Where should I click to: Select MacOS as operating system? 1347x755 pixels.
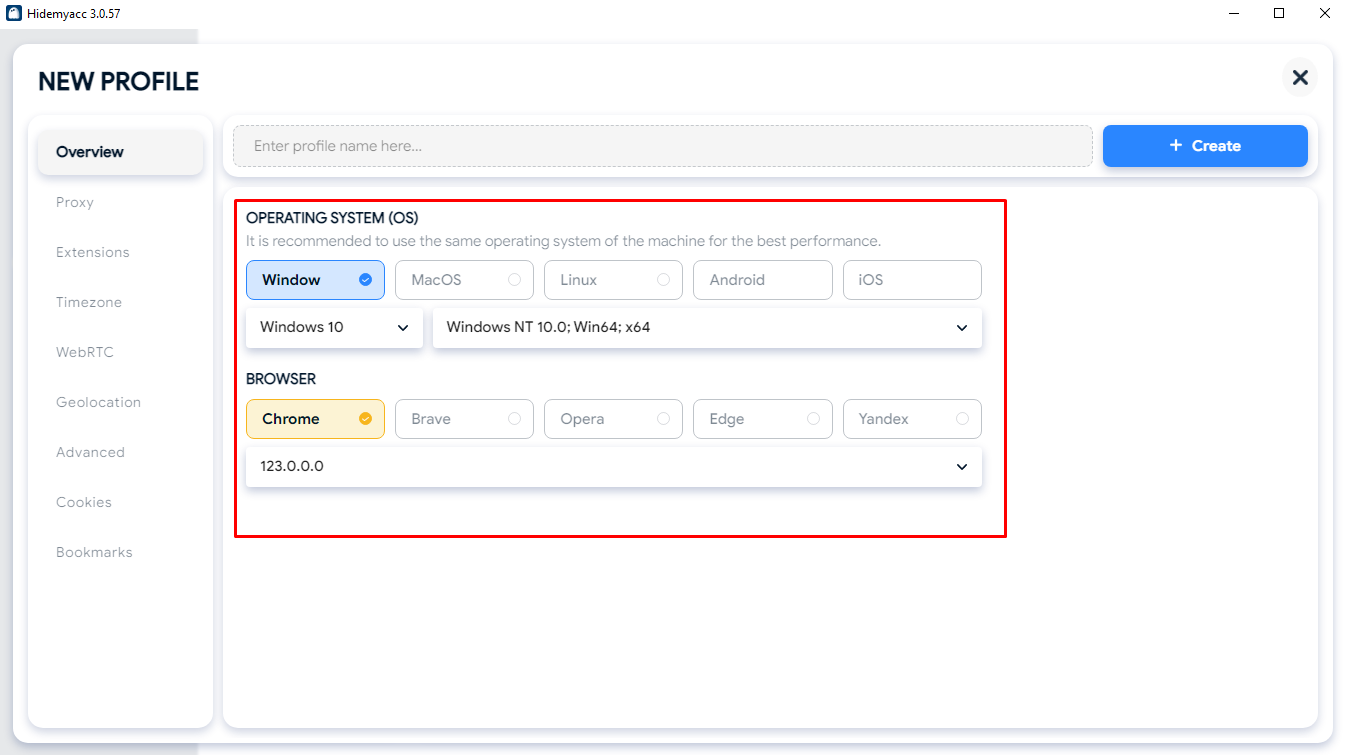464,280
